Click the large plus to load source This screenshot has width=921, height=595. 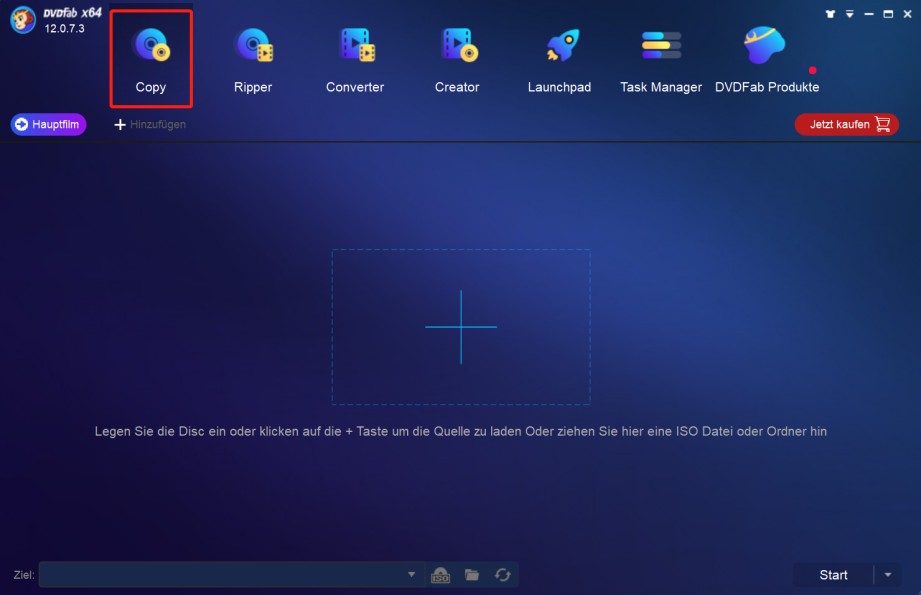(x=461, y=327)
